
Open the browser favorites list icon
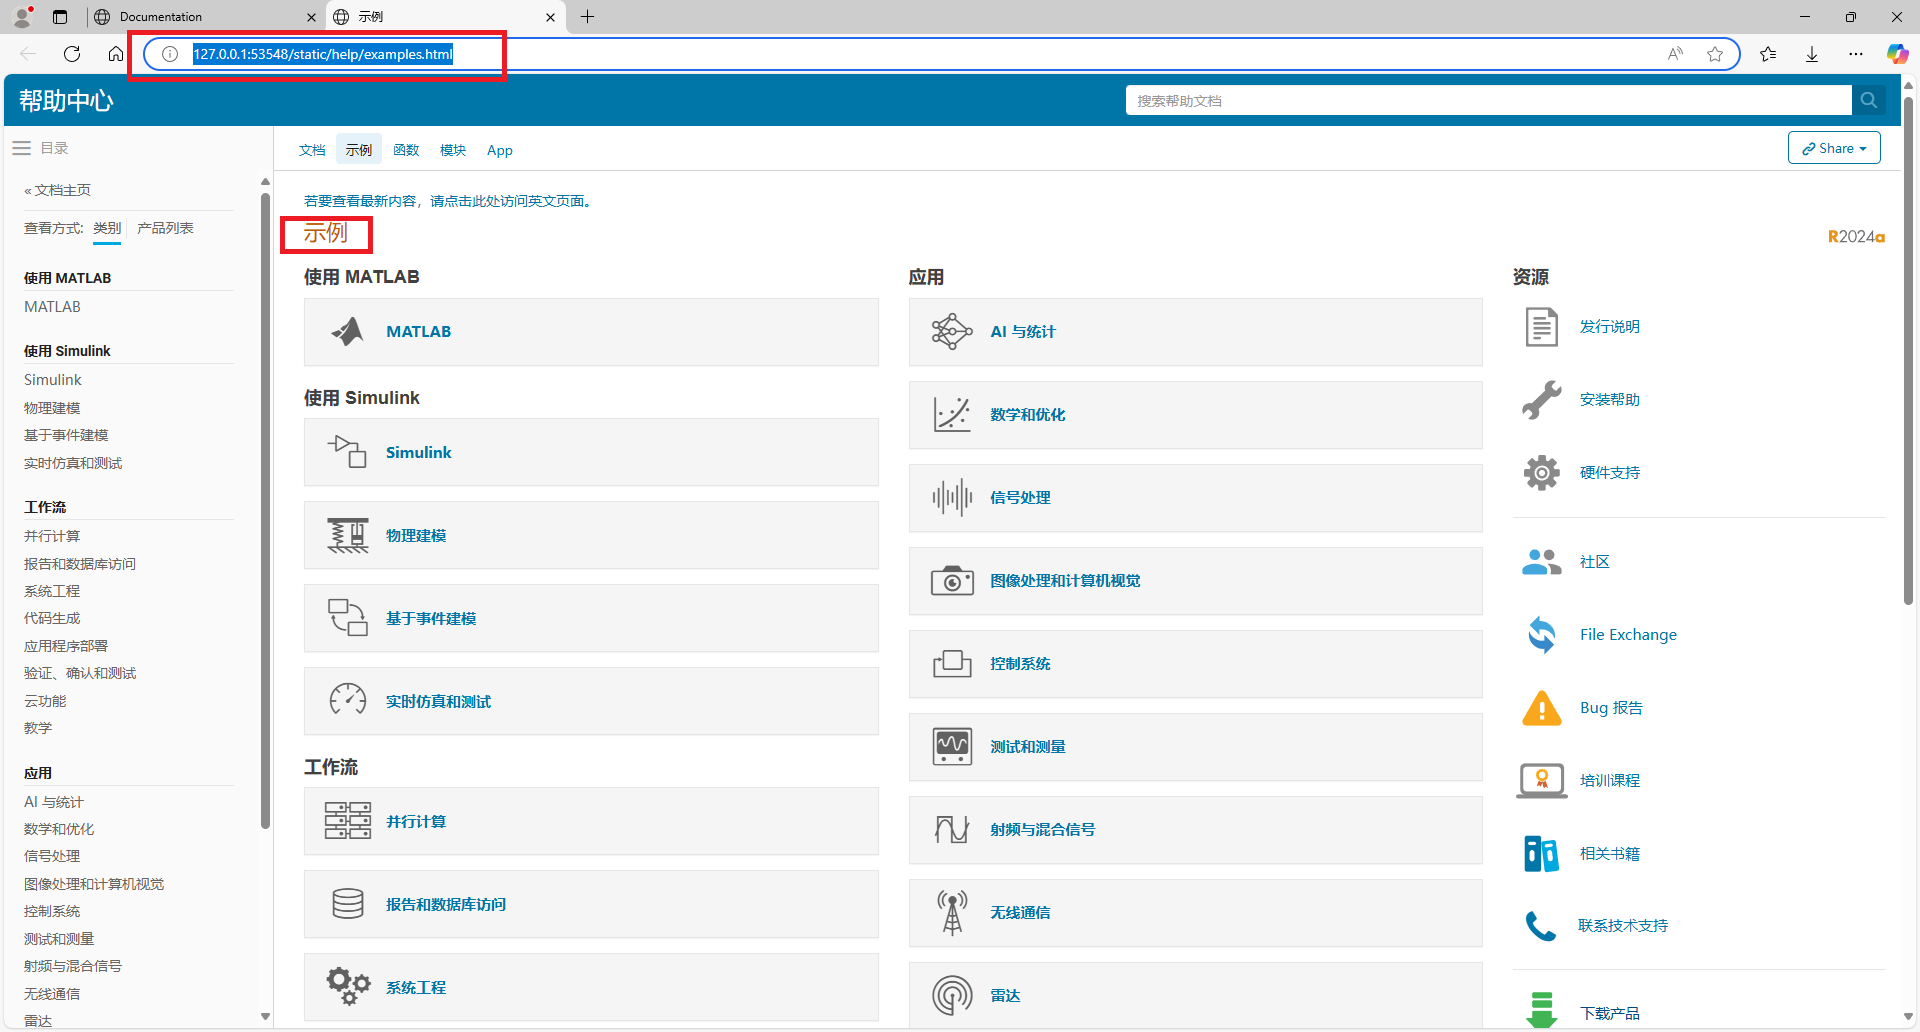1768,54
